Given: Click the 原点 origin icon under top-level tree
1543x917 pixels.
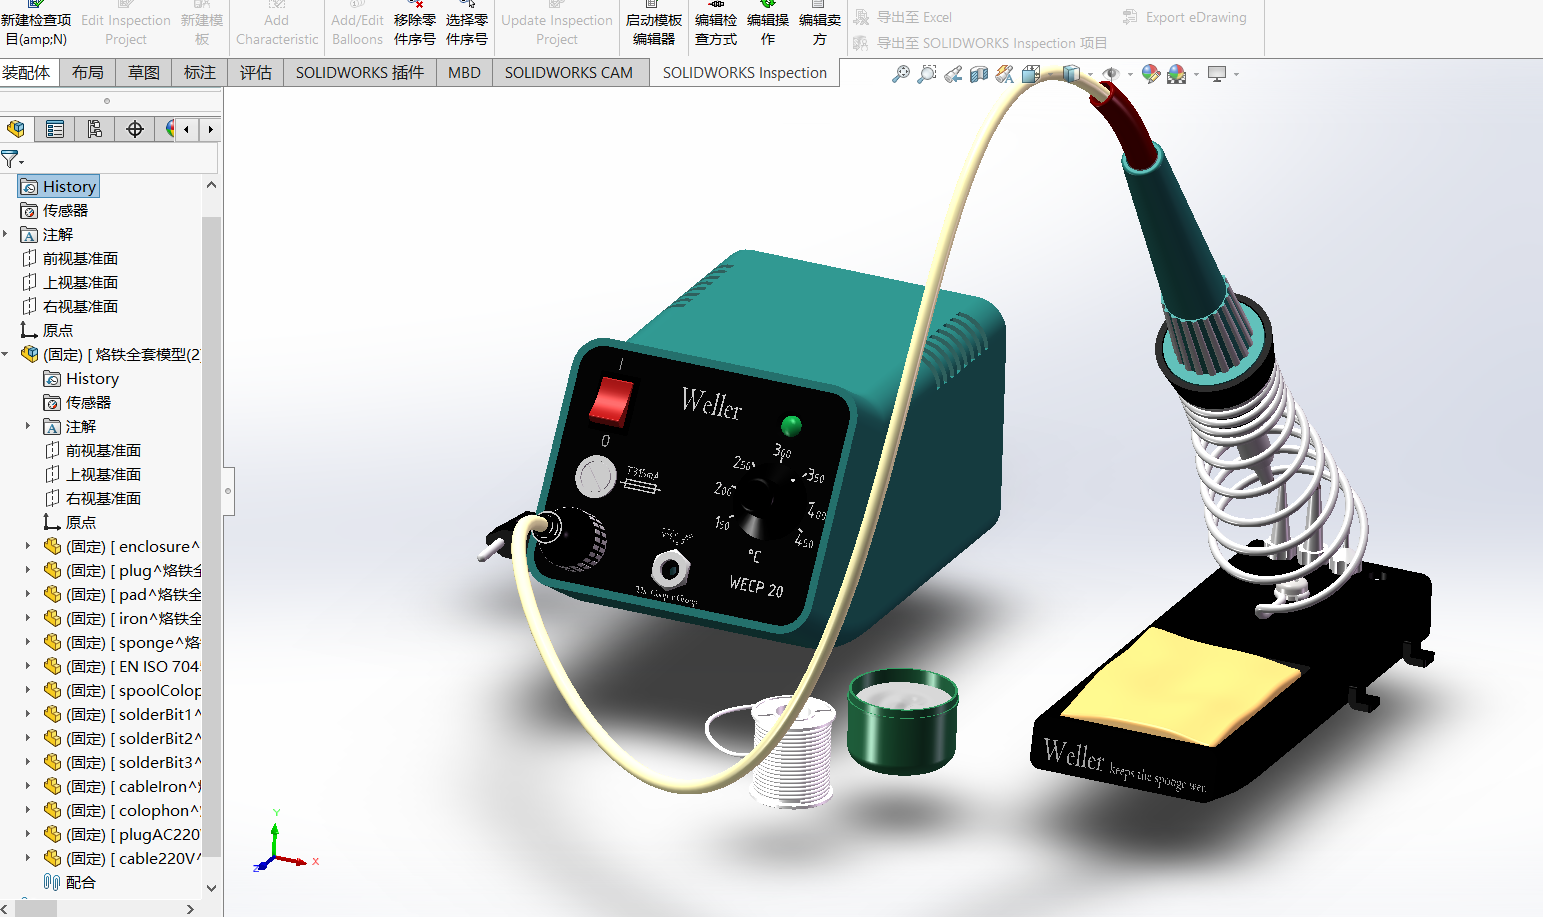Looking at the screenshot, I should (x=29, y=330).
